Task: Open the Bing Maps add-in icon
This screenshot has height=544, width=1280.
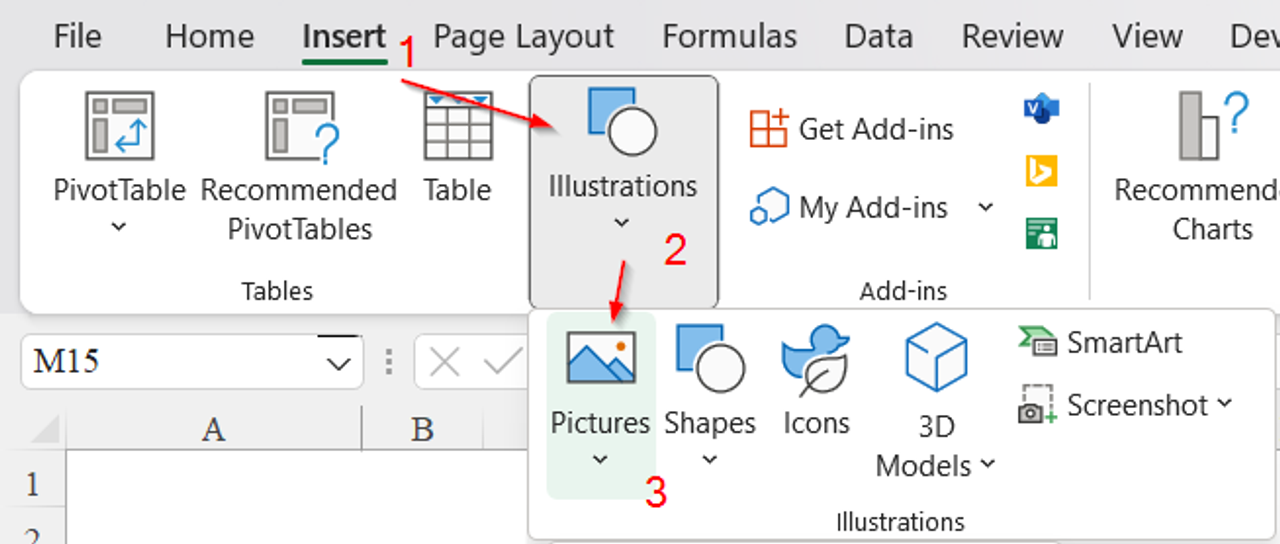Action: click(1041, 171)
